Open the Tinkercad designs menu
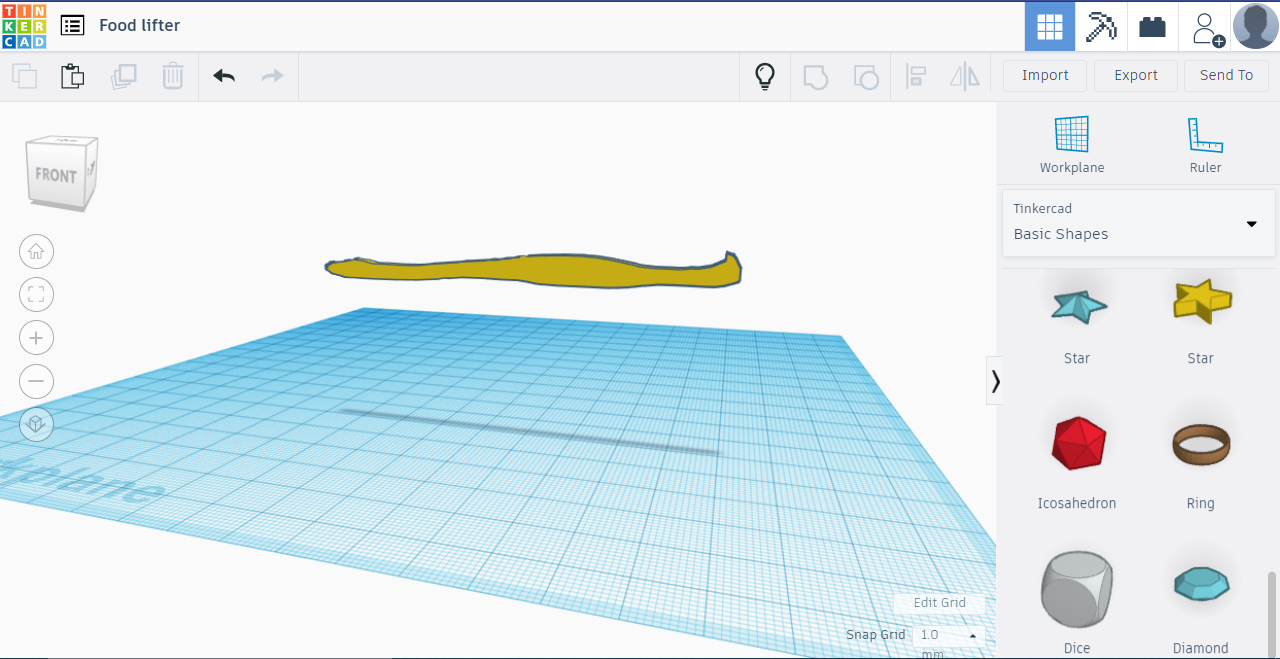 pyautogui.click(x=72, y=25)
